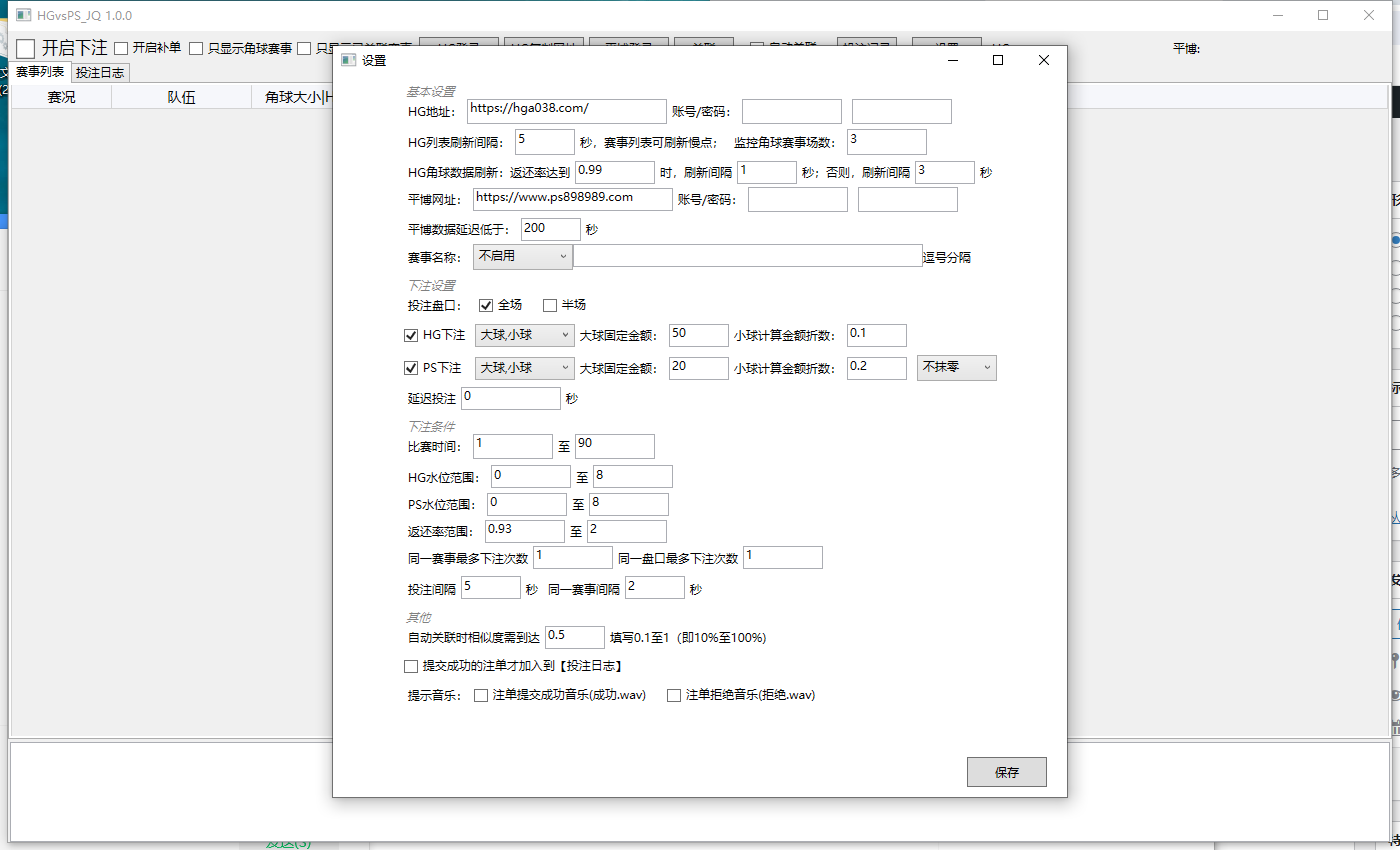Click the 队伍 column header
The width and height of the screenshot is (1400, 850).
(181, 97)
